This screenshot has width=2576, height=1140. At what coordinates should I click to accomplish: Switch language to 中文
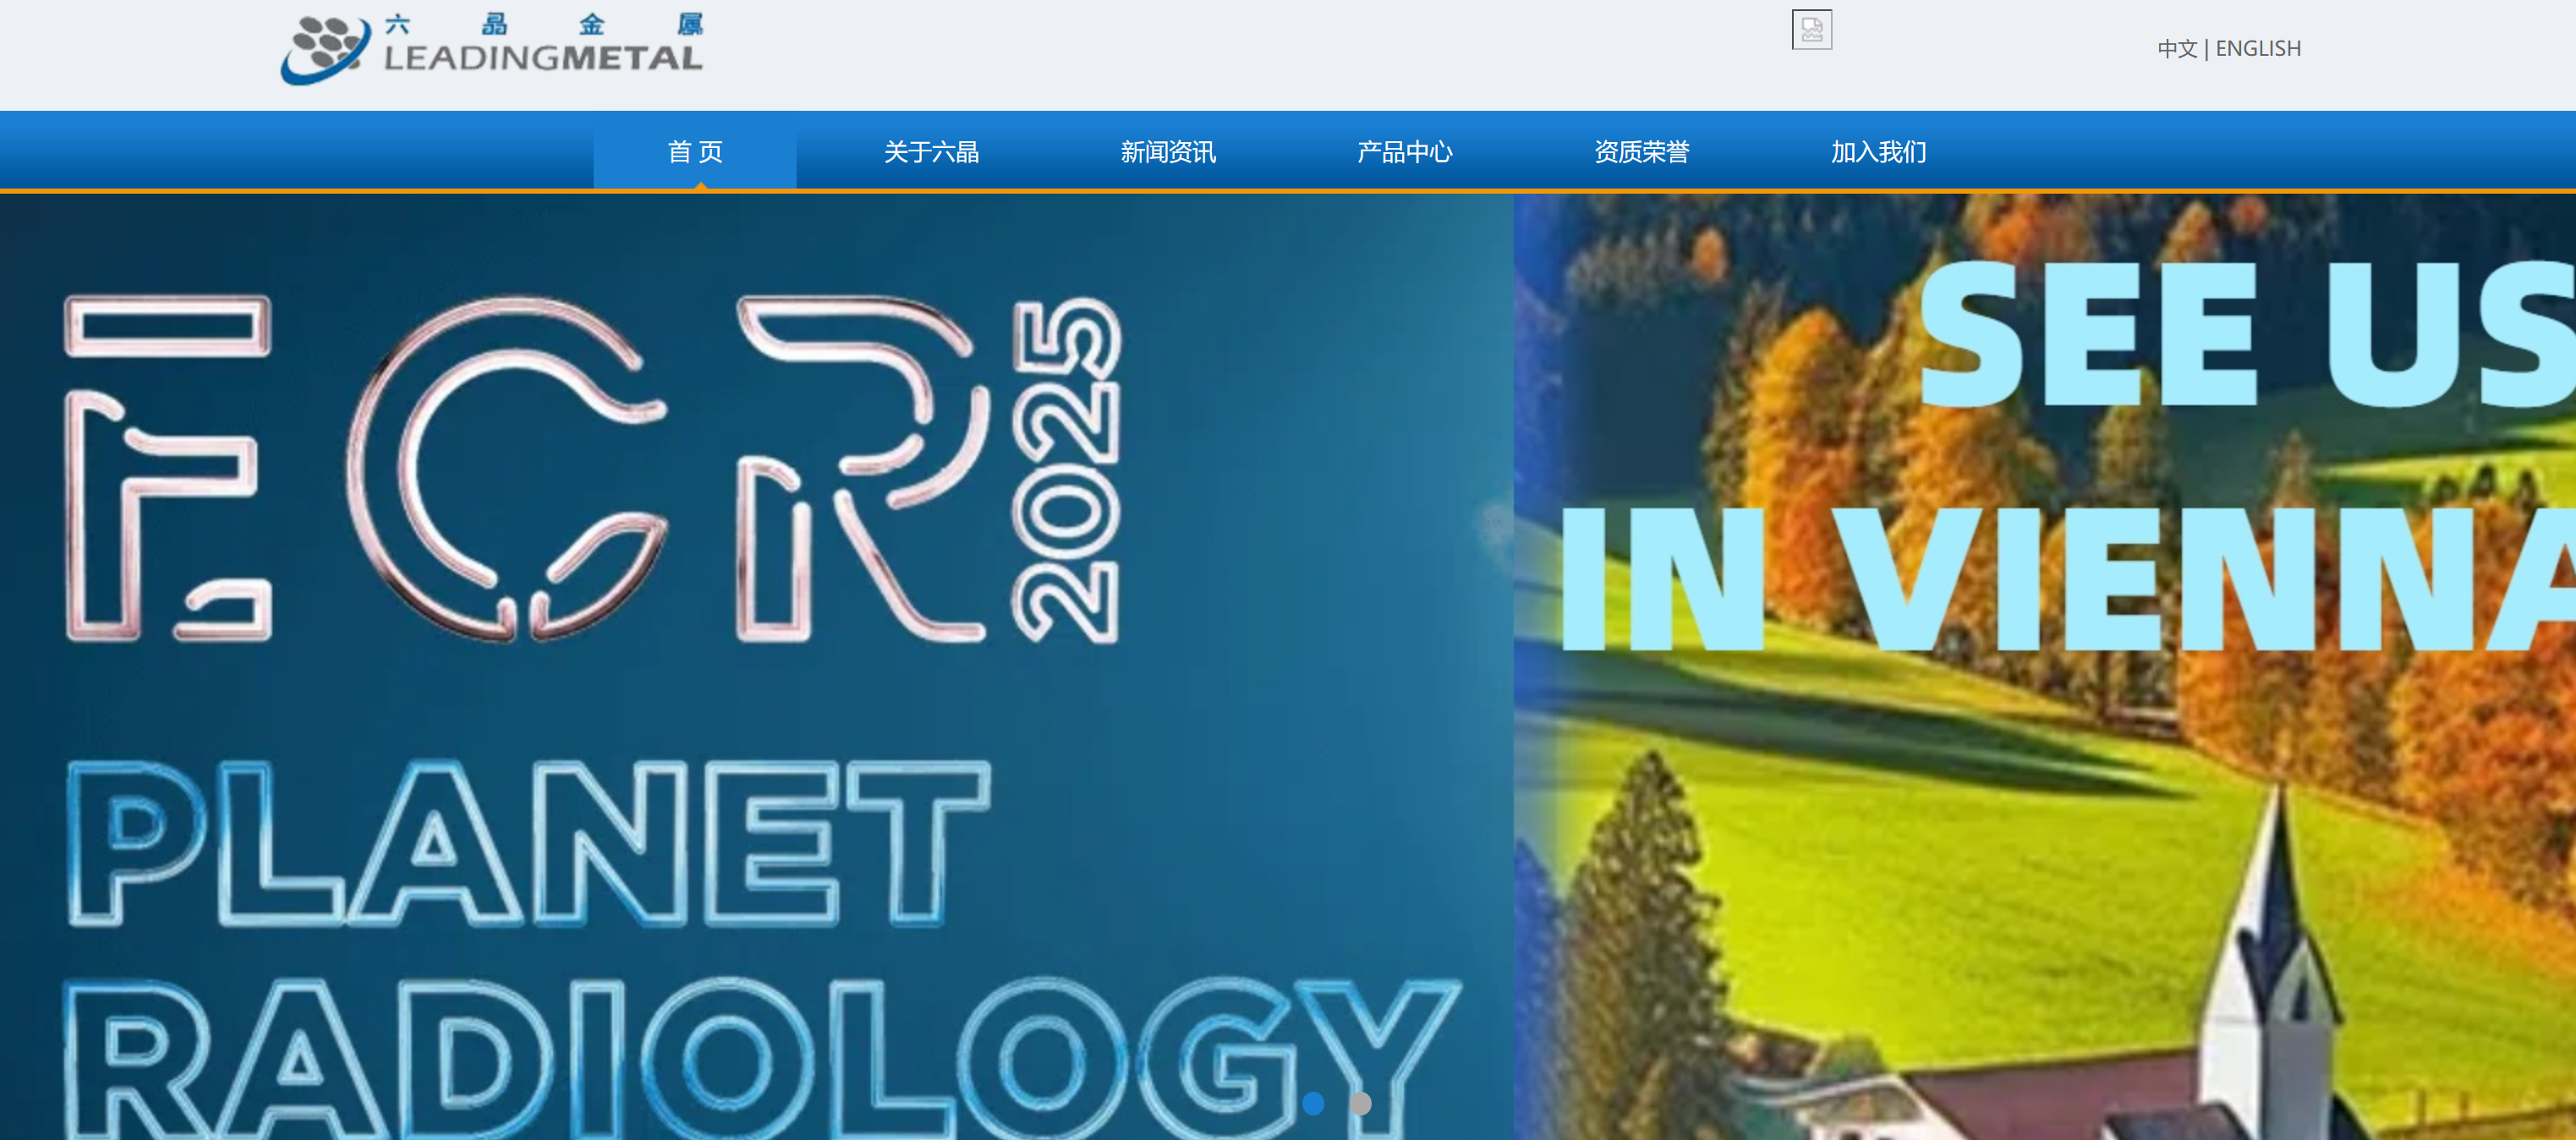pos(2176,49)
